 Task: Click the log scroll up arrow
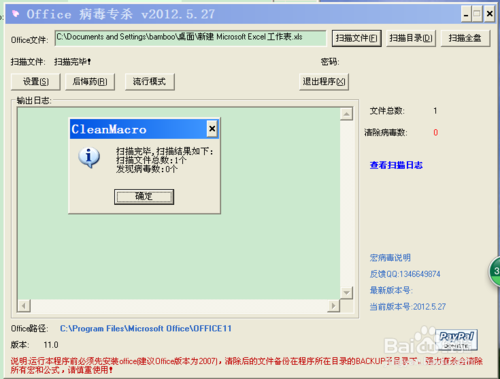click(x=346, y=114)
